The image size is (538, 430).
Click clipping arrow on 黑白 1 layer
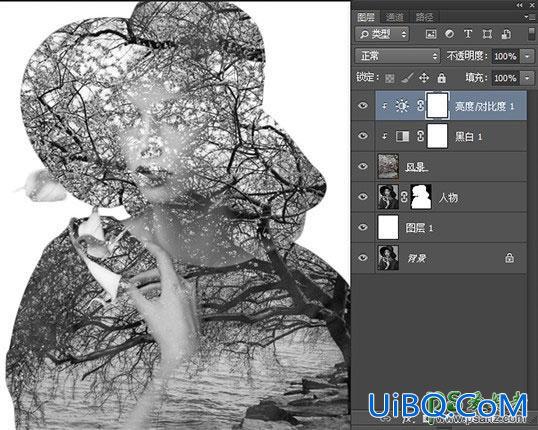[x=385, y=137]
